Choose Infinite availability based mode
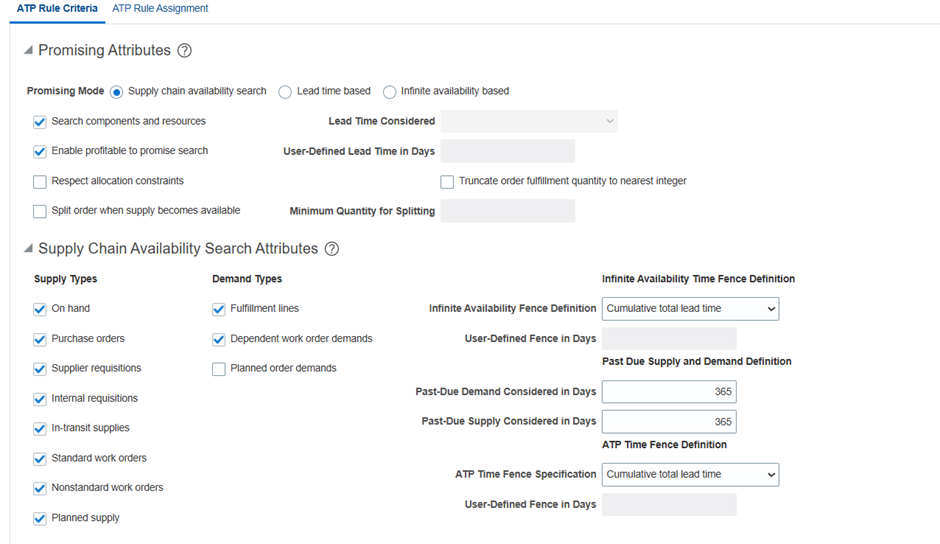940x544 pixels. (390, 92)
